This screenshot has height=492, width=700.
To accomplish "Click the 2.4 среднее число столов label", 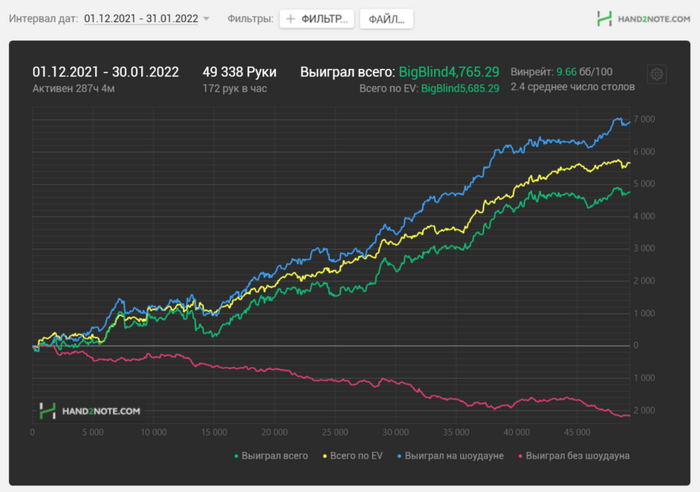I will point(572,87).
